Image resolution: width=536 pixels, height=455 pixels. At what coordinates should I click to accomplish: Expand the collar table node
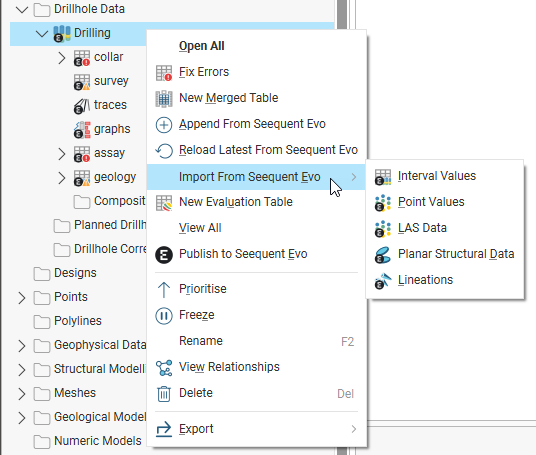click(62, 58)
